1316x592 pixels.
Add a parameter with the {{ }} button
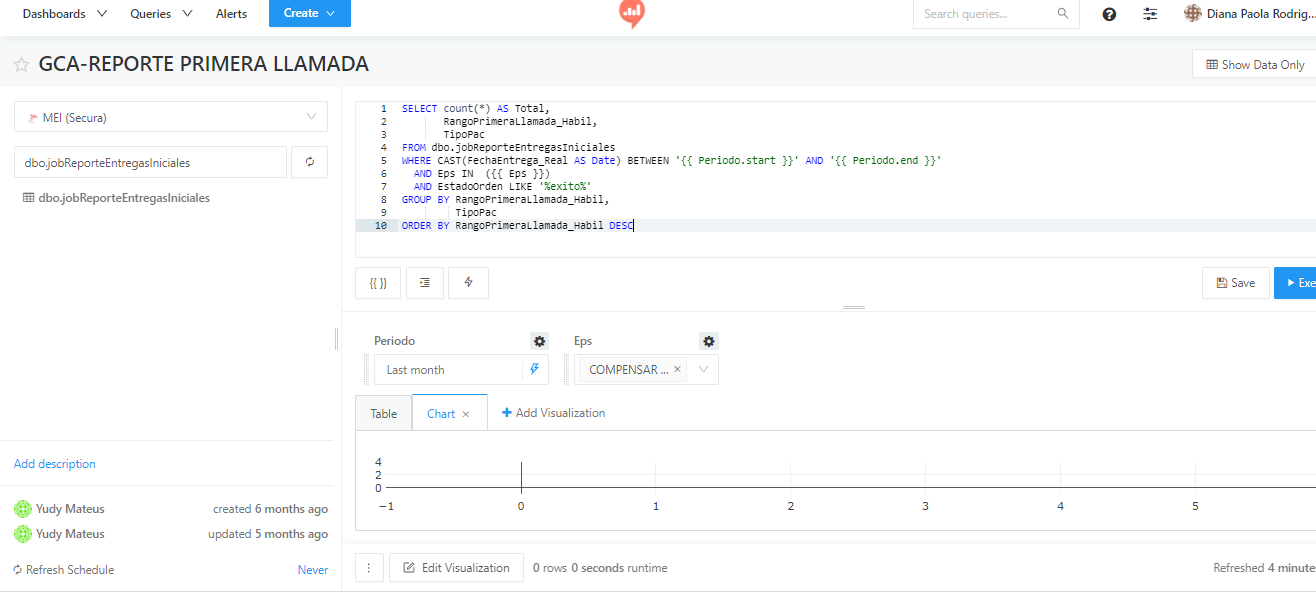[378, 283]
